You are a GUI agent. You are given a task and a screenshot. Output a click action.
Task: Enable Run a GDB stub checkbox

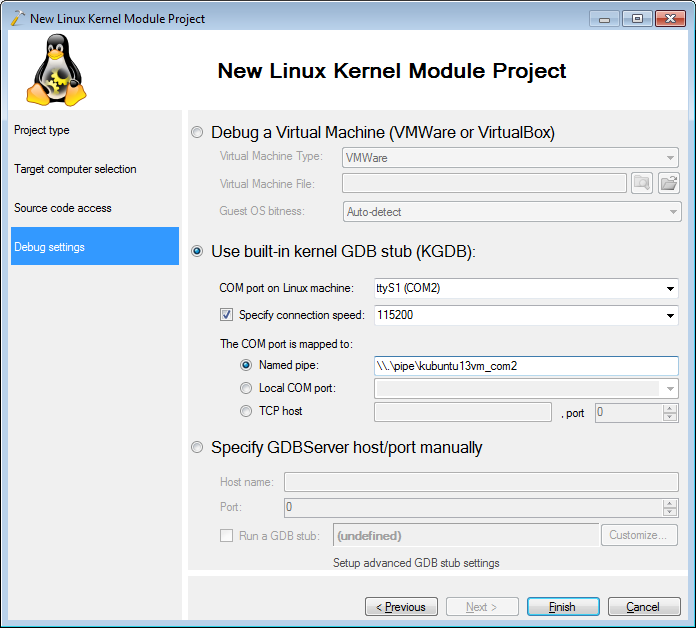click(x=226, y=535)
